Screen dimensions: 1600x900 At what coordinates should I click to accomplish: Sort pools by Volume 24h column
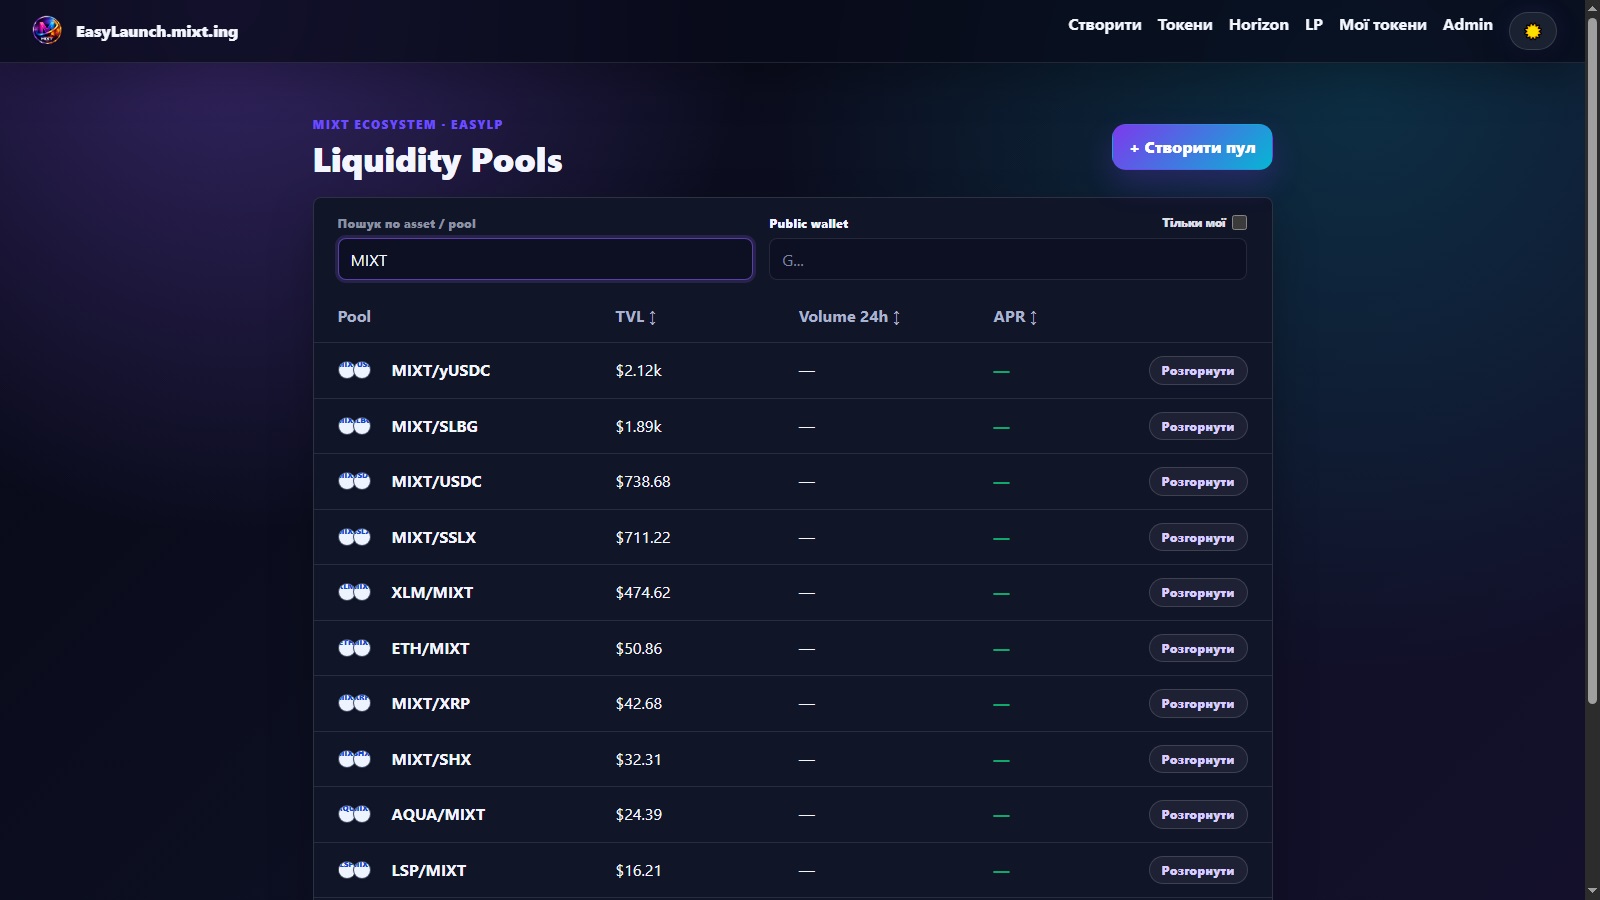coord(849,317)
